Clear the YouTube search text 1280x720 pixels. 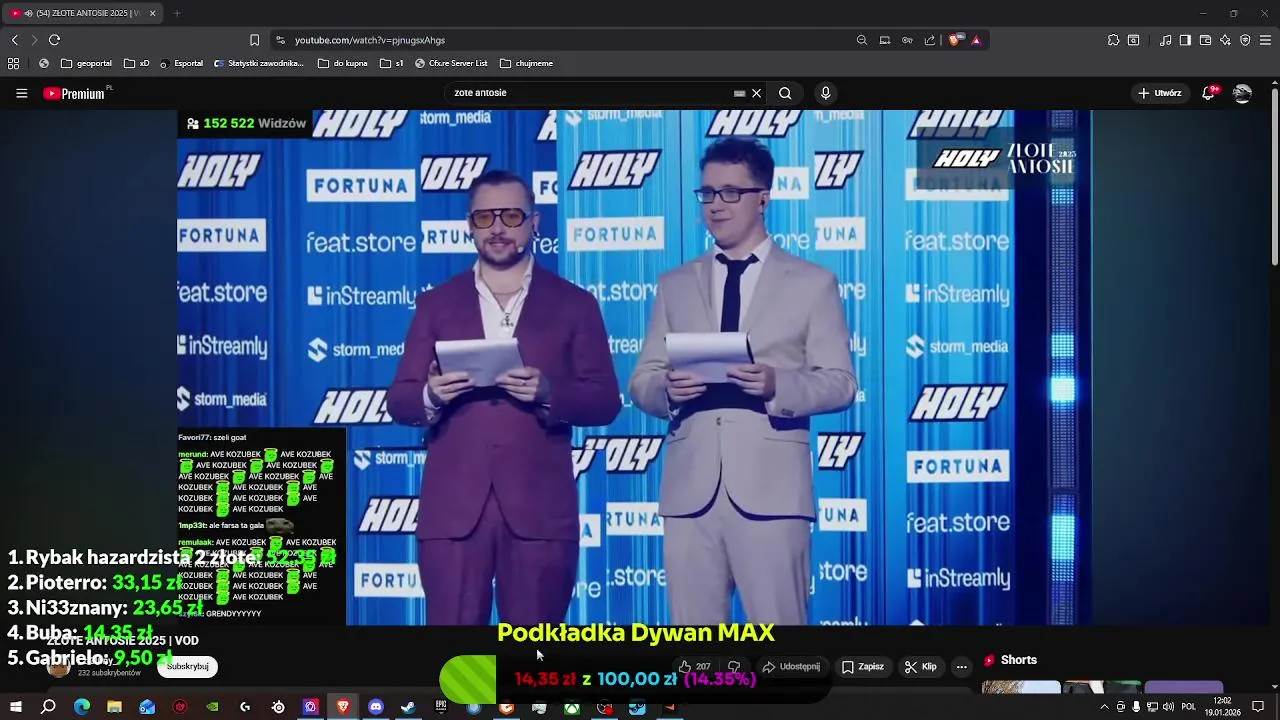pyautogui.click(x=756, y=93)
